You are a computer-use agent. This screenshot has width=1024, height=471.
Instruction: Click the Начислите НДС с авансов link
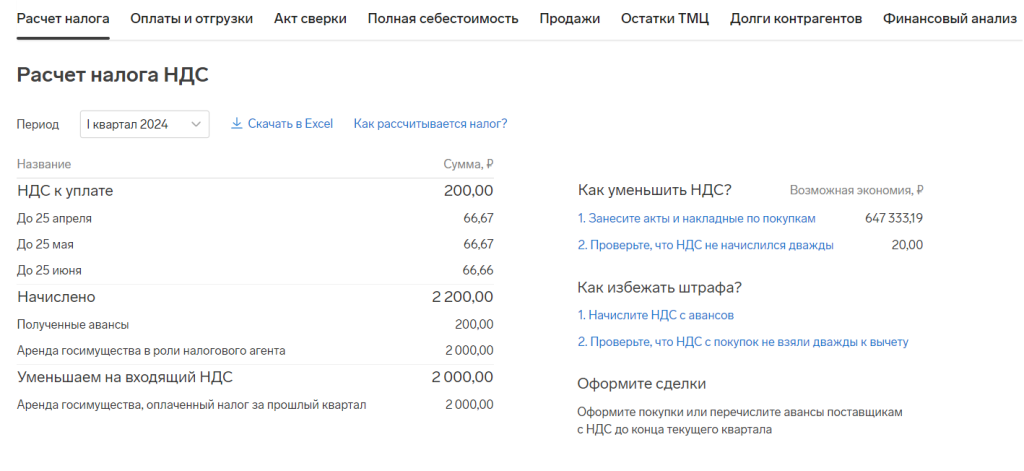point(655,315)
